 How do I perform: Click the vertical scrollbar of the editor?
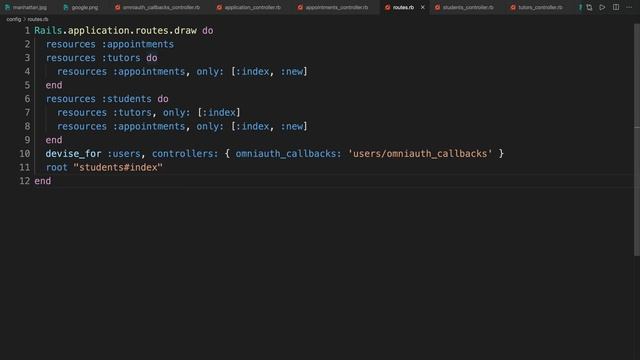(637, 139)
